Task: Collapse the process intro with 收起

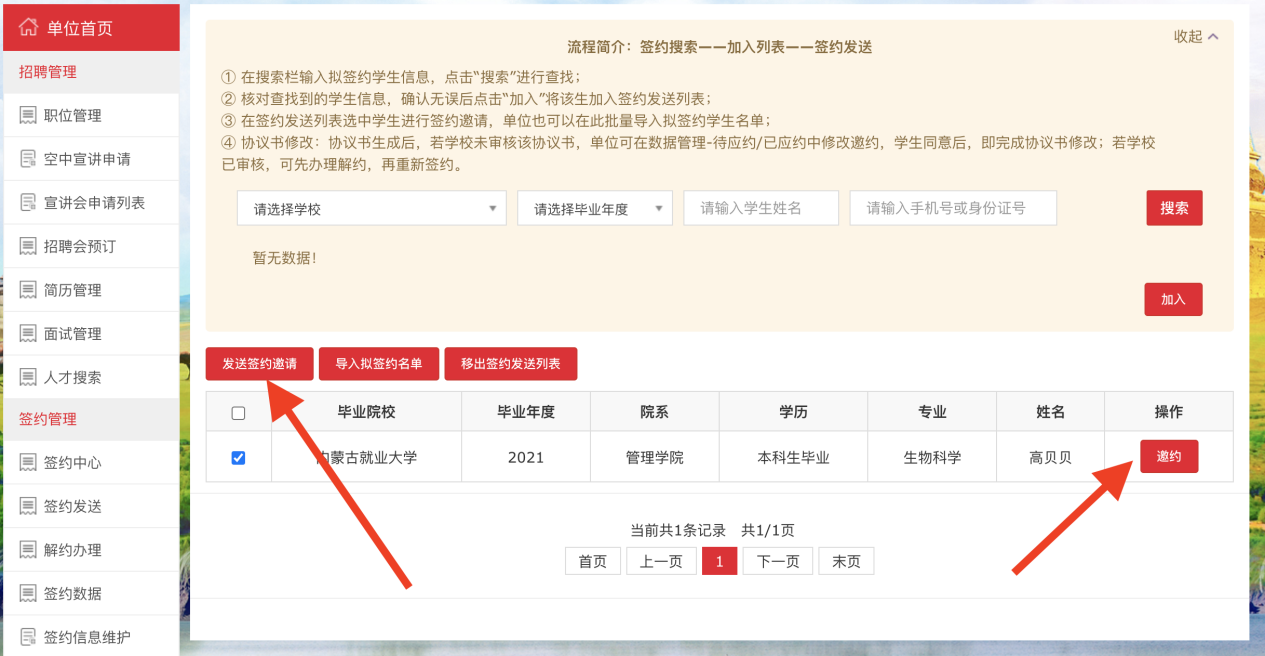Action: 1196,37
